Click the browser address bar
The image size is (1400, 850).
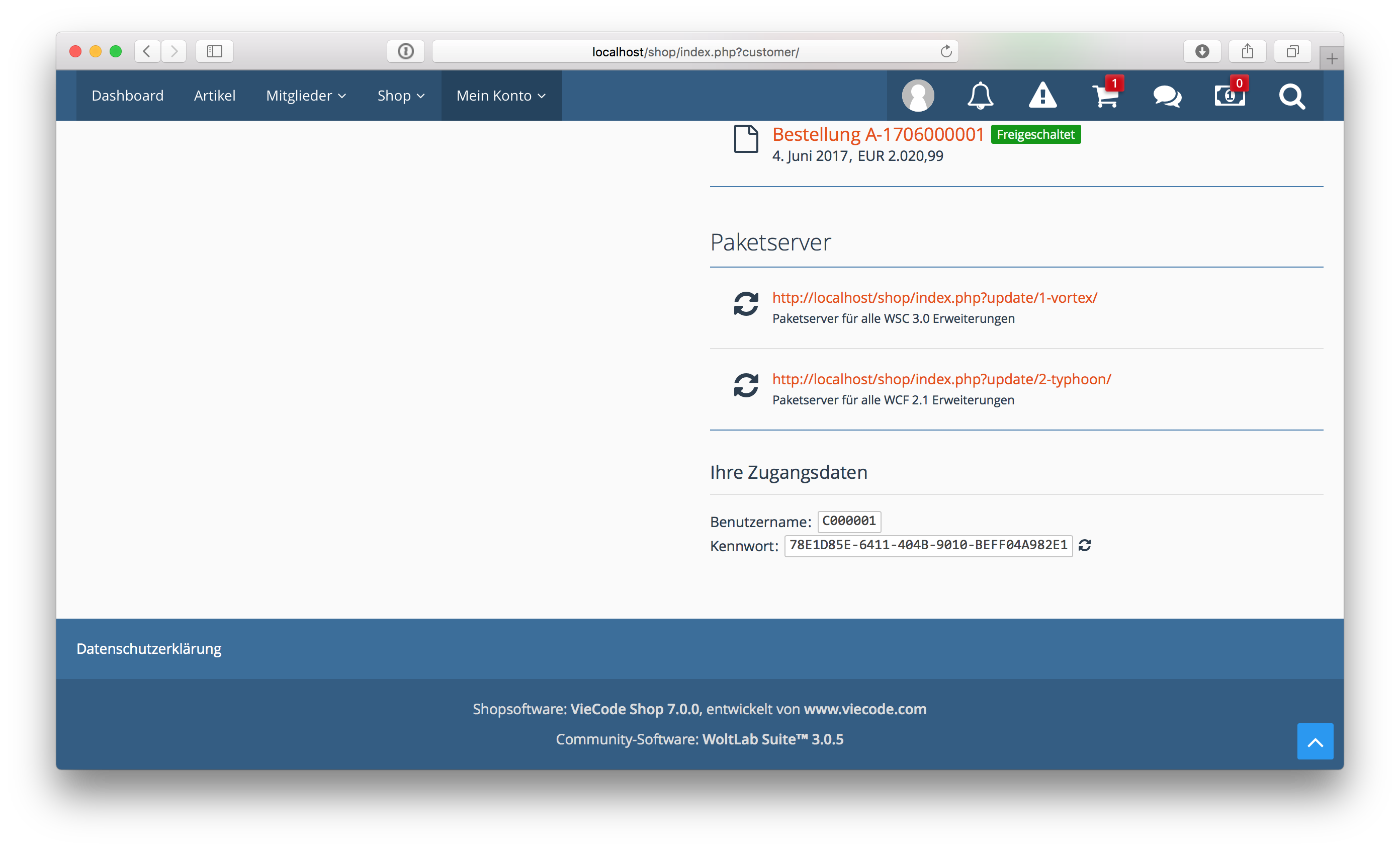694,52
